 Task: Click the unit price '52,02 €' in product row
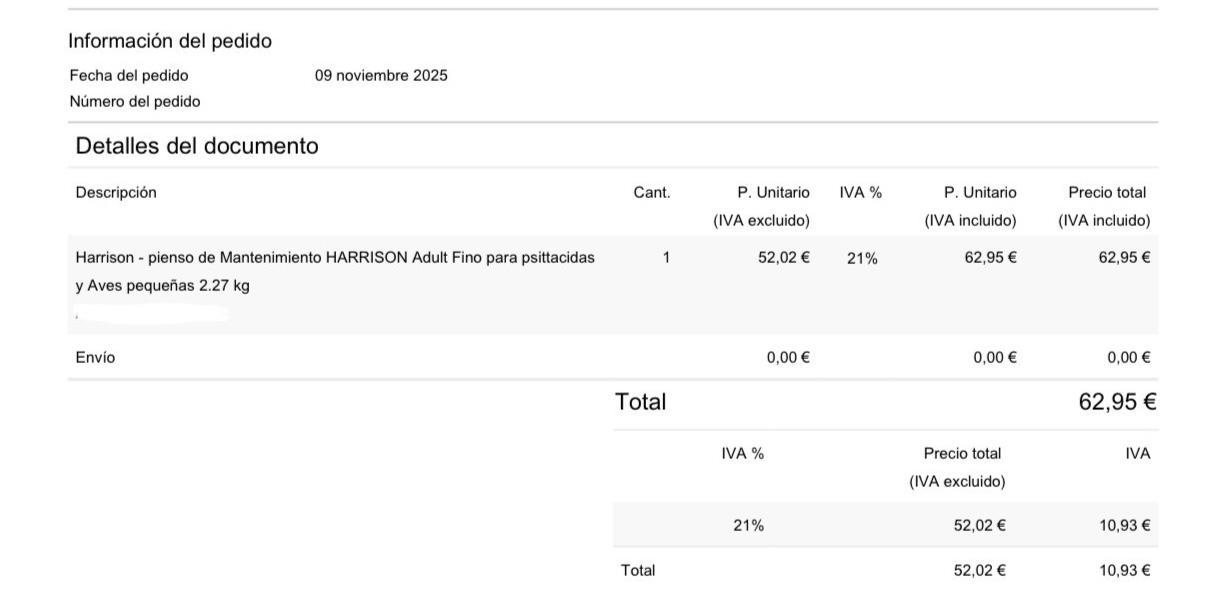coord(784,258)
